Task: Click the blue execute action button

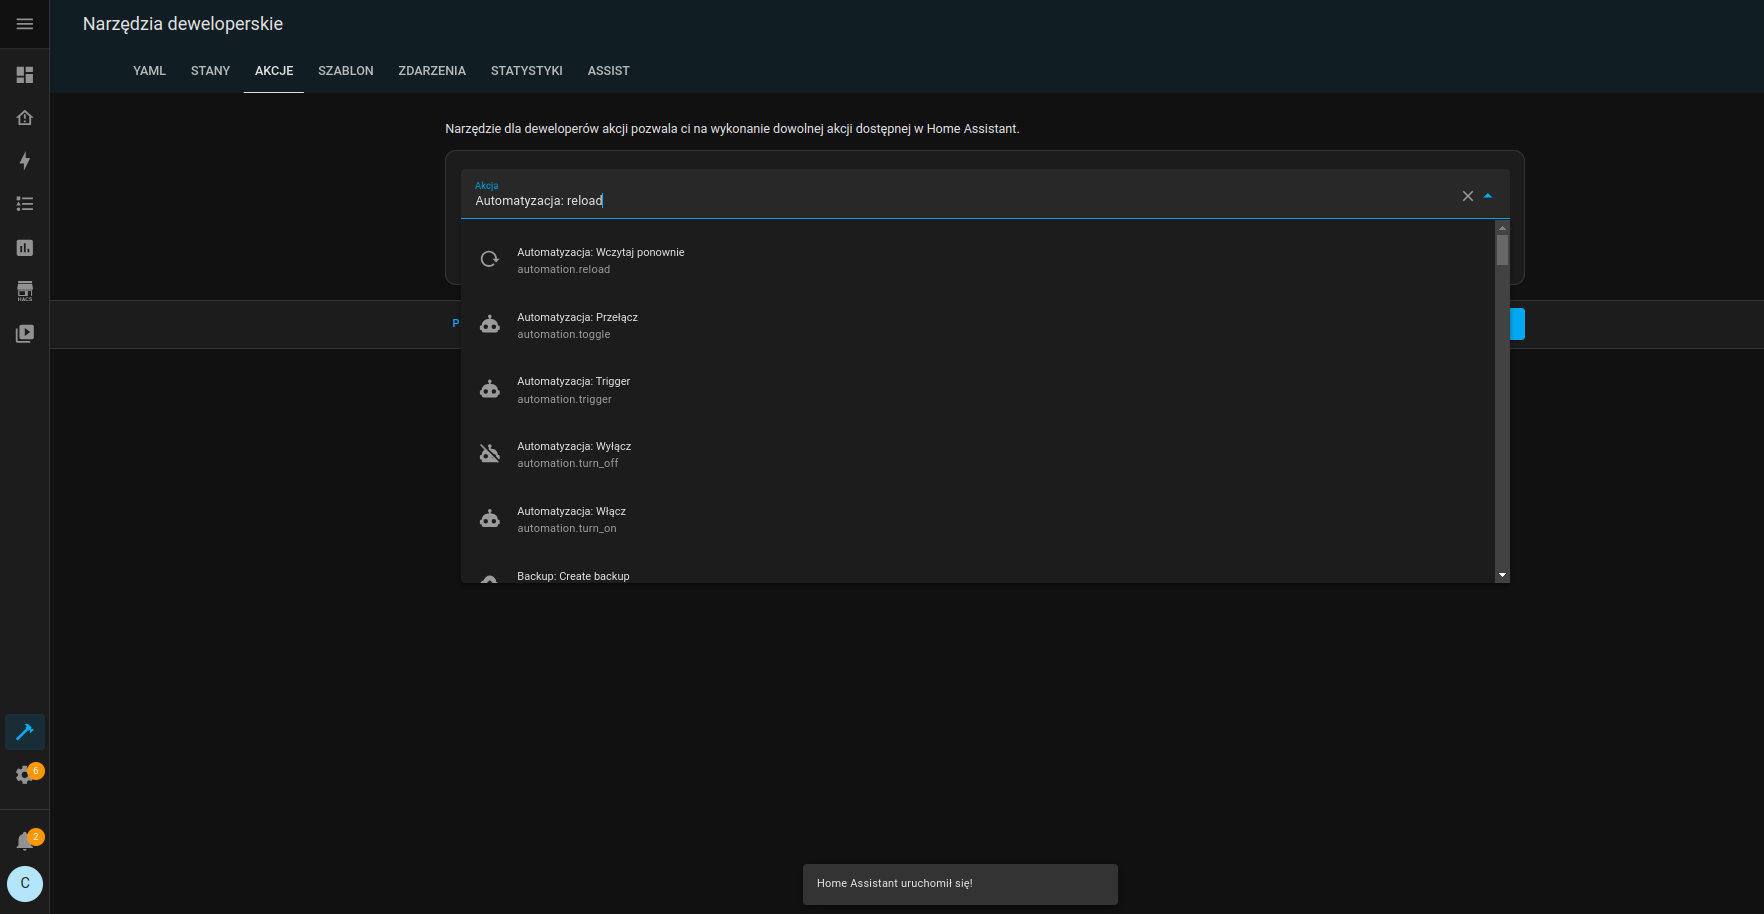Action: 1517,324
